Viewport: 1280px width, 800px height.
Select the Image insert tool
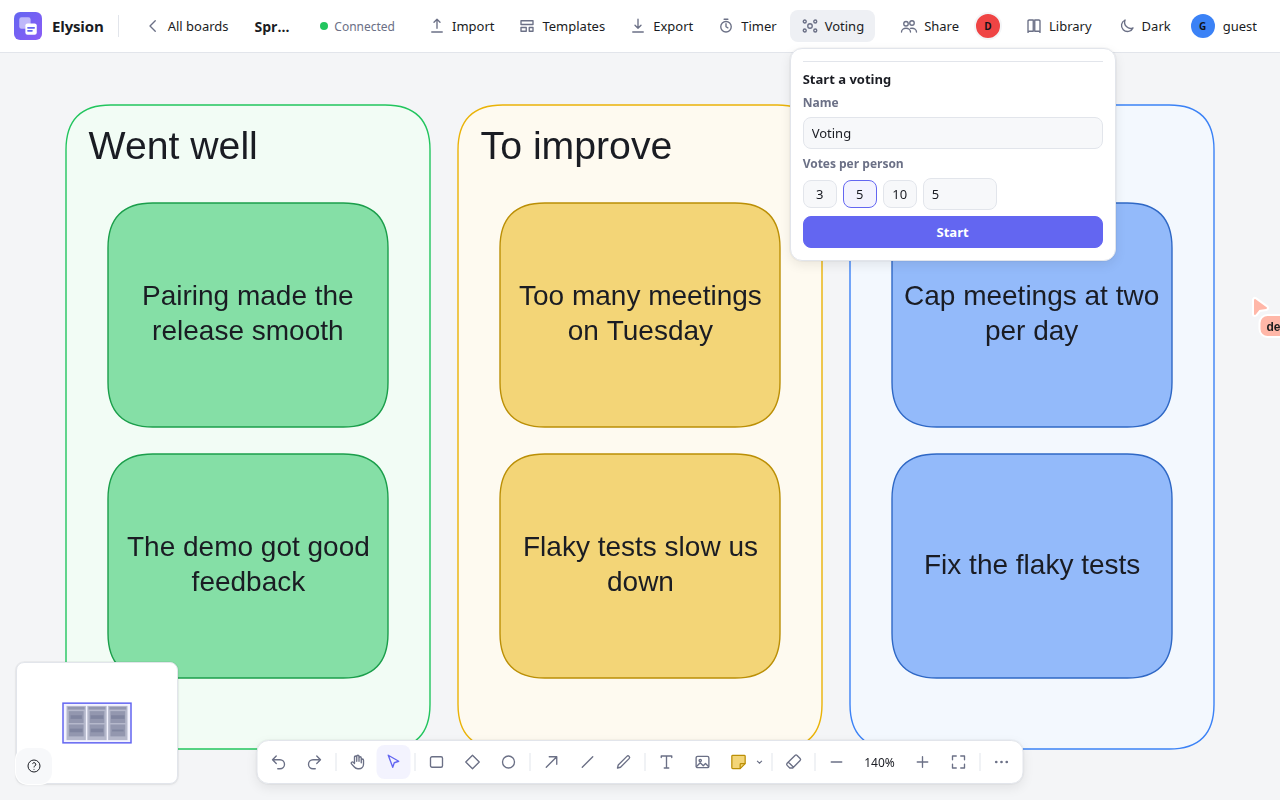pyautogui.click(x=702, y=762)
